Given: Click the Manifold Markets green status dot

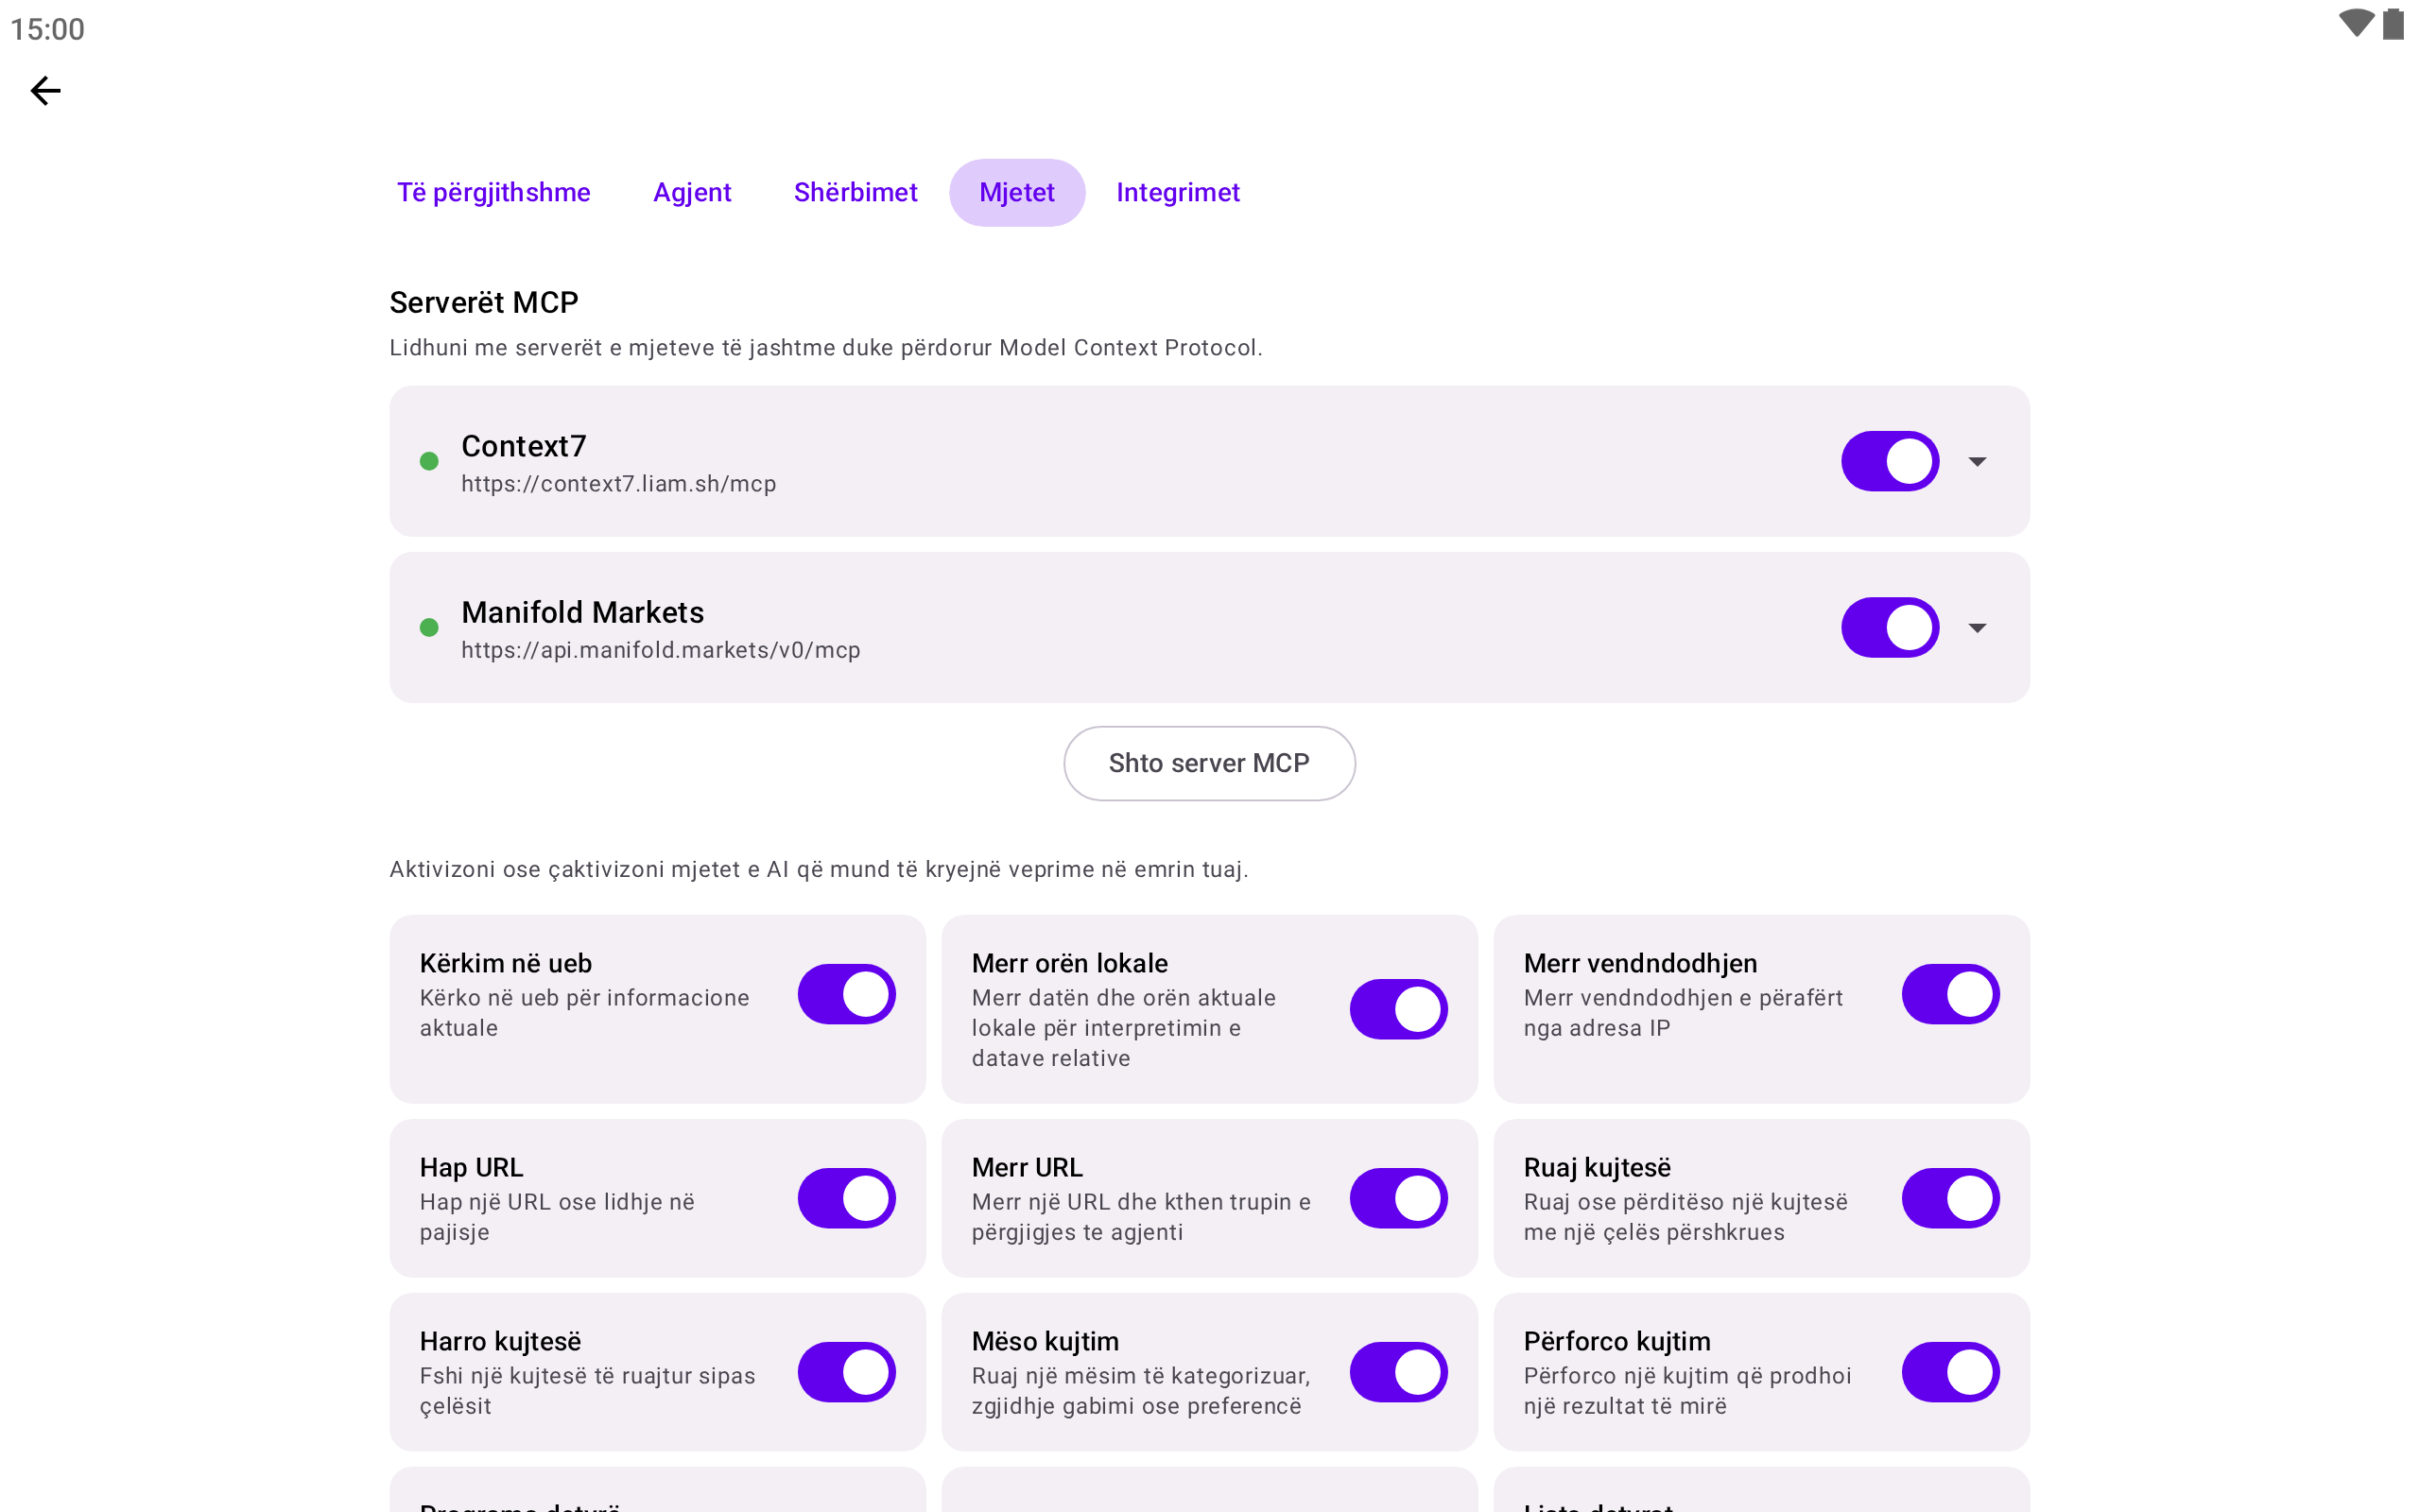Looking at the screenshot, I should tap(429, 627).
